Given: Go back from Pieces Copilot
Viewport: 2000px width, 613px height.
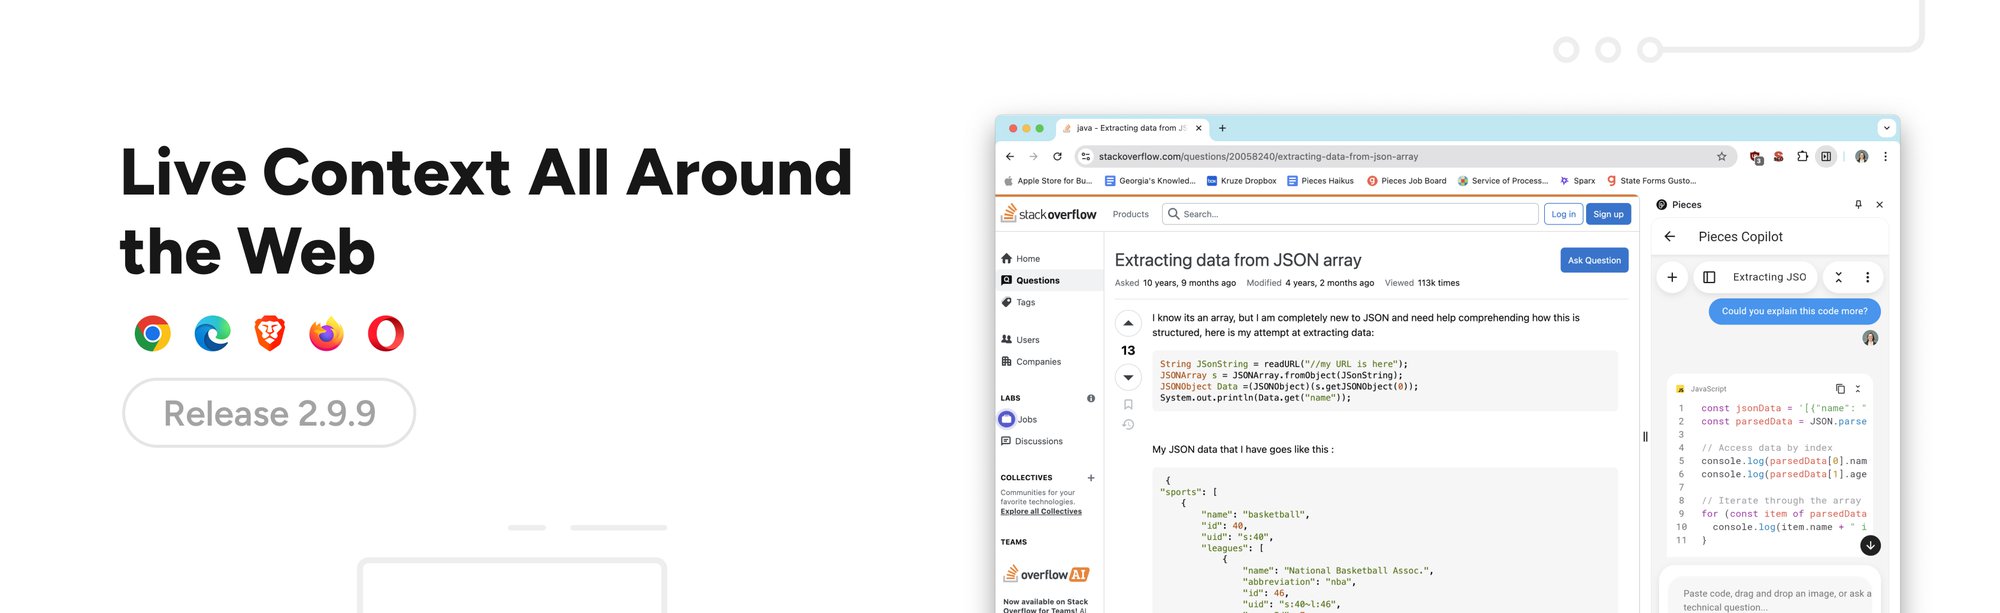Looking at the screenshot, I should pyautogui.click(x=1669, y=236).
